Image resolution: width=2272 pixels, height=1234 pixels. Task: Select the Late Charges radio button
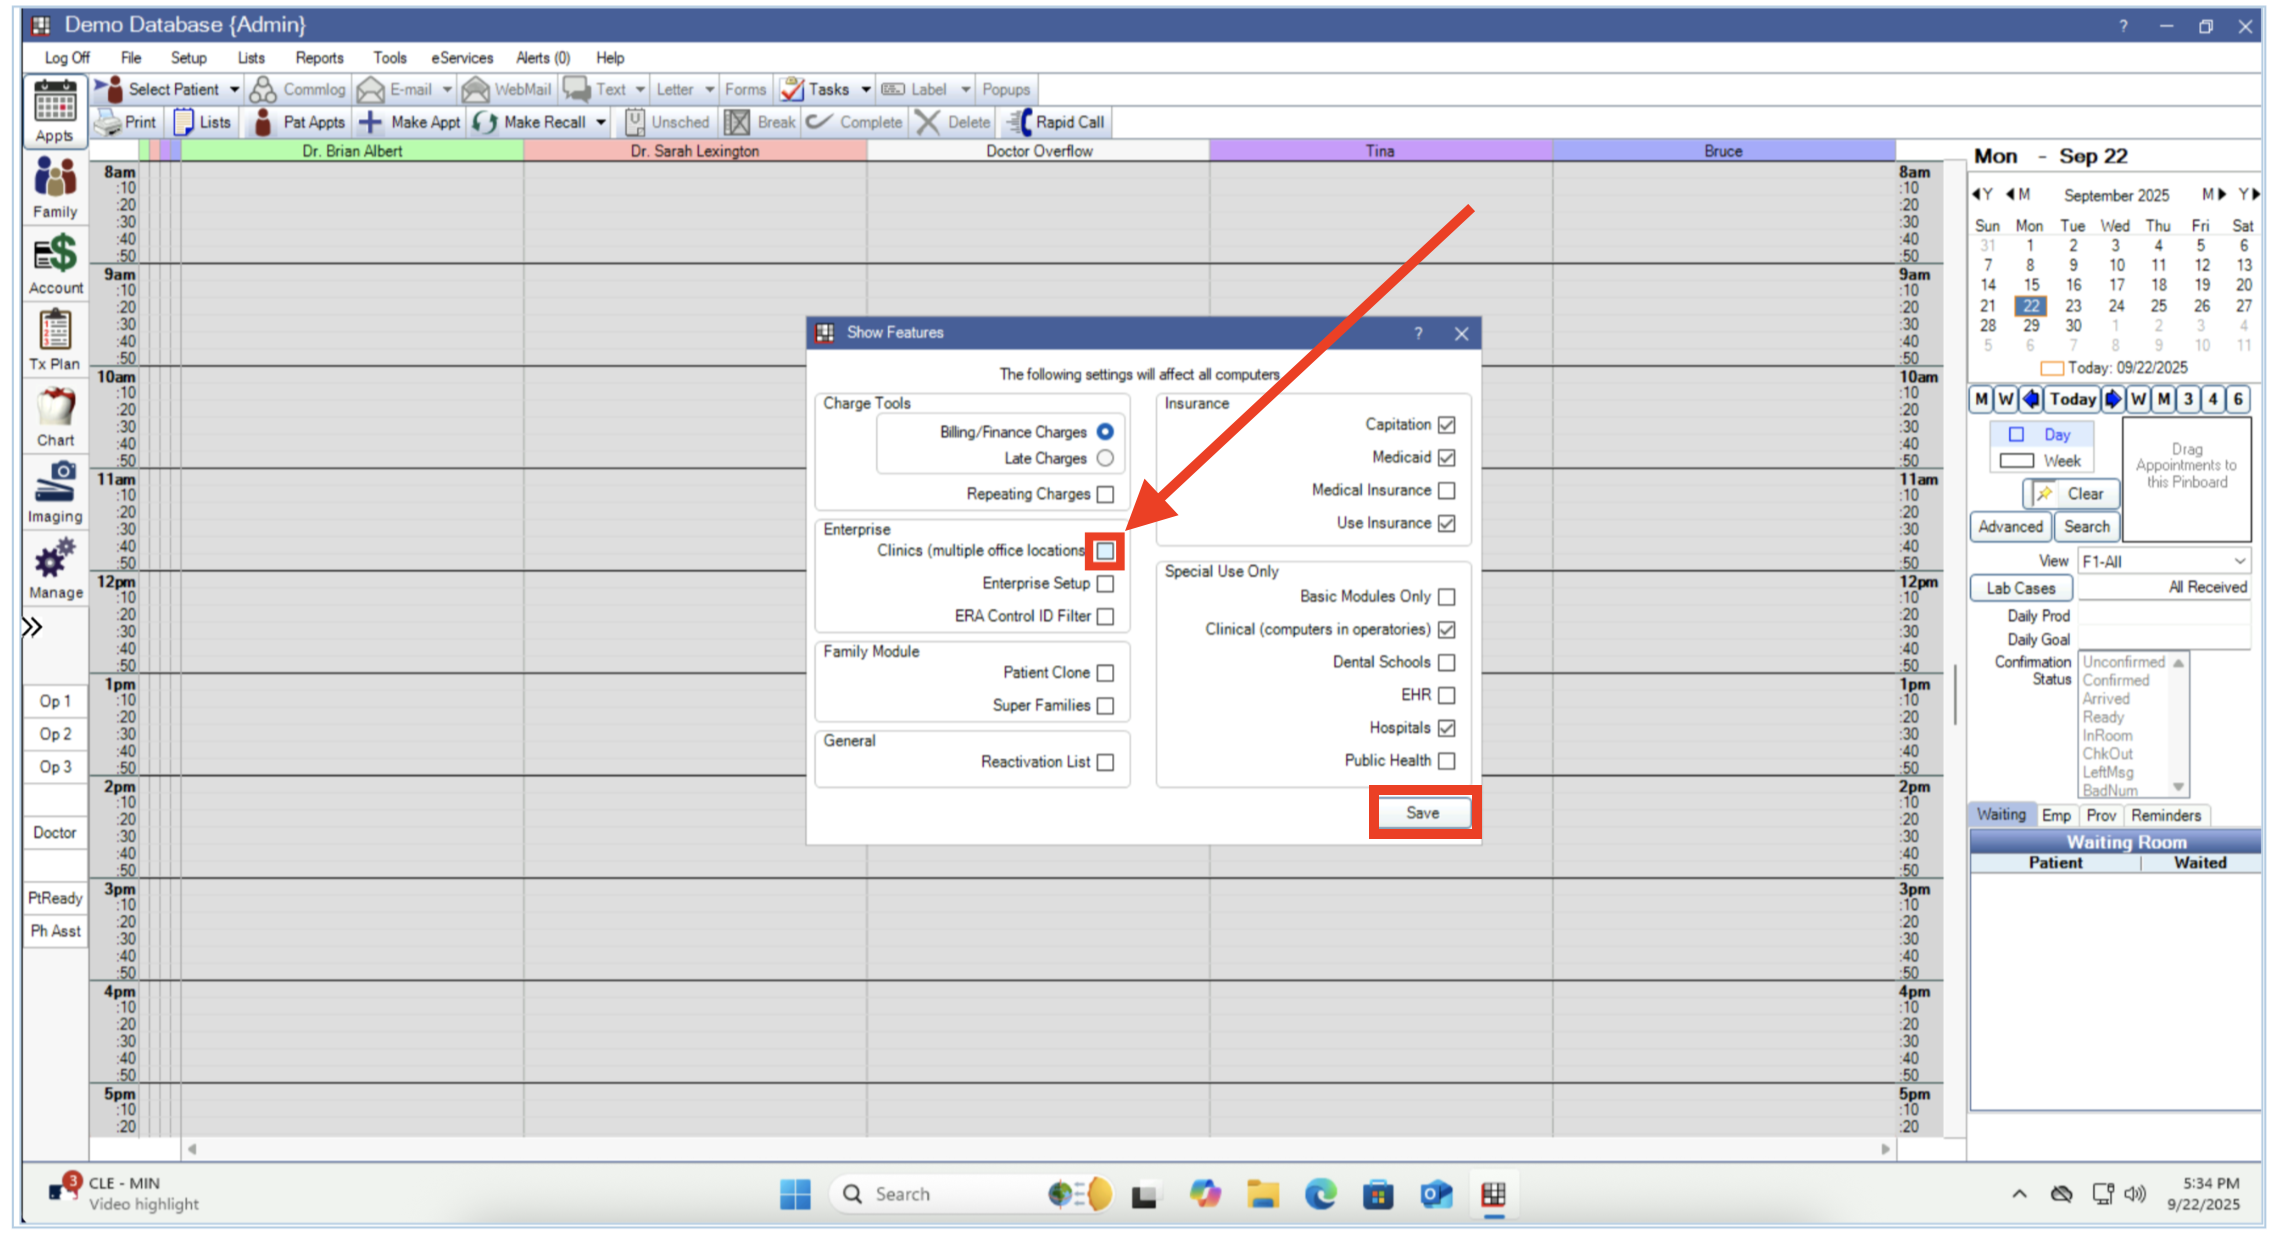tap(1105, 458)
